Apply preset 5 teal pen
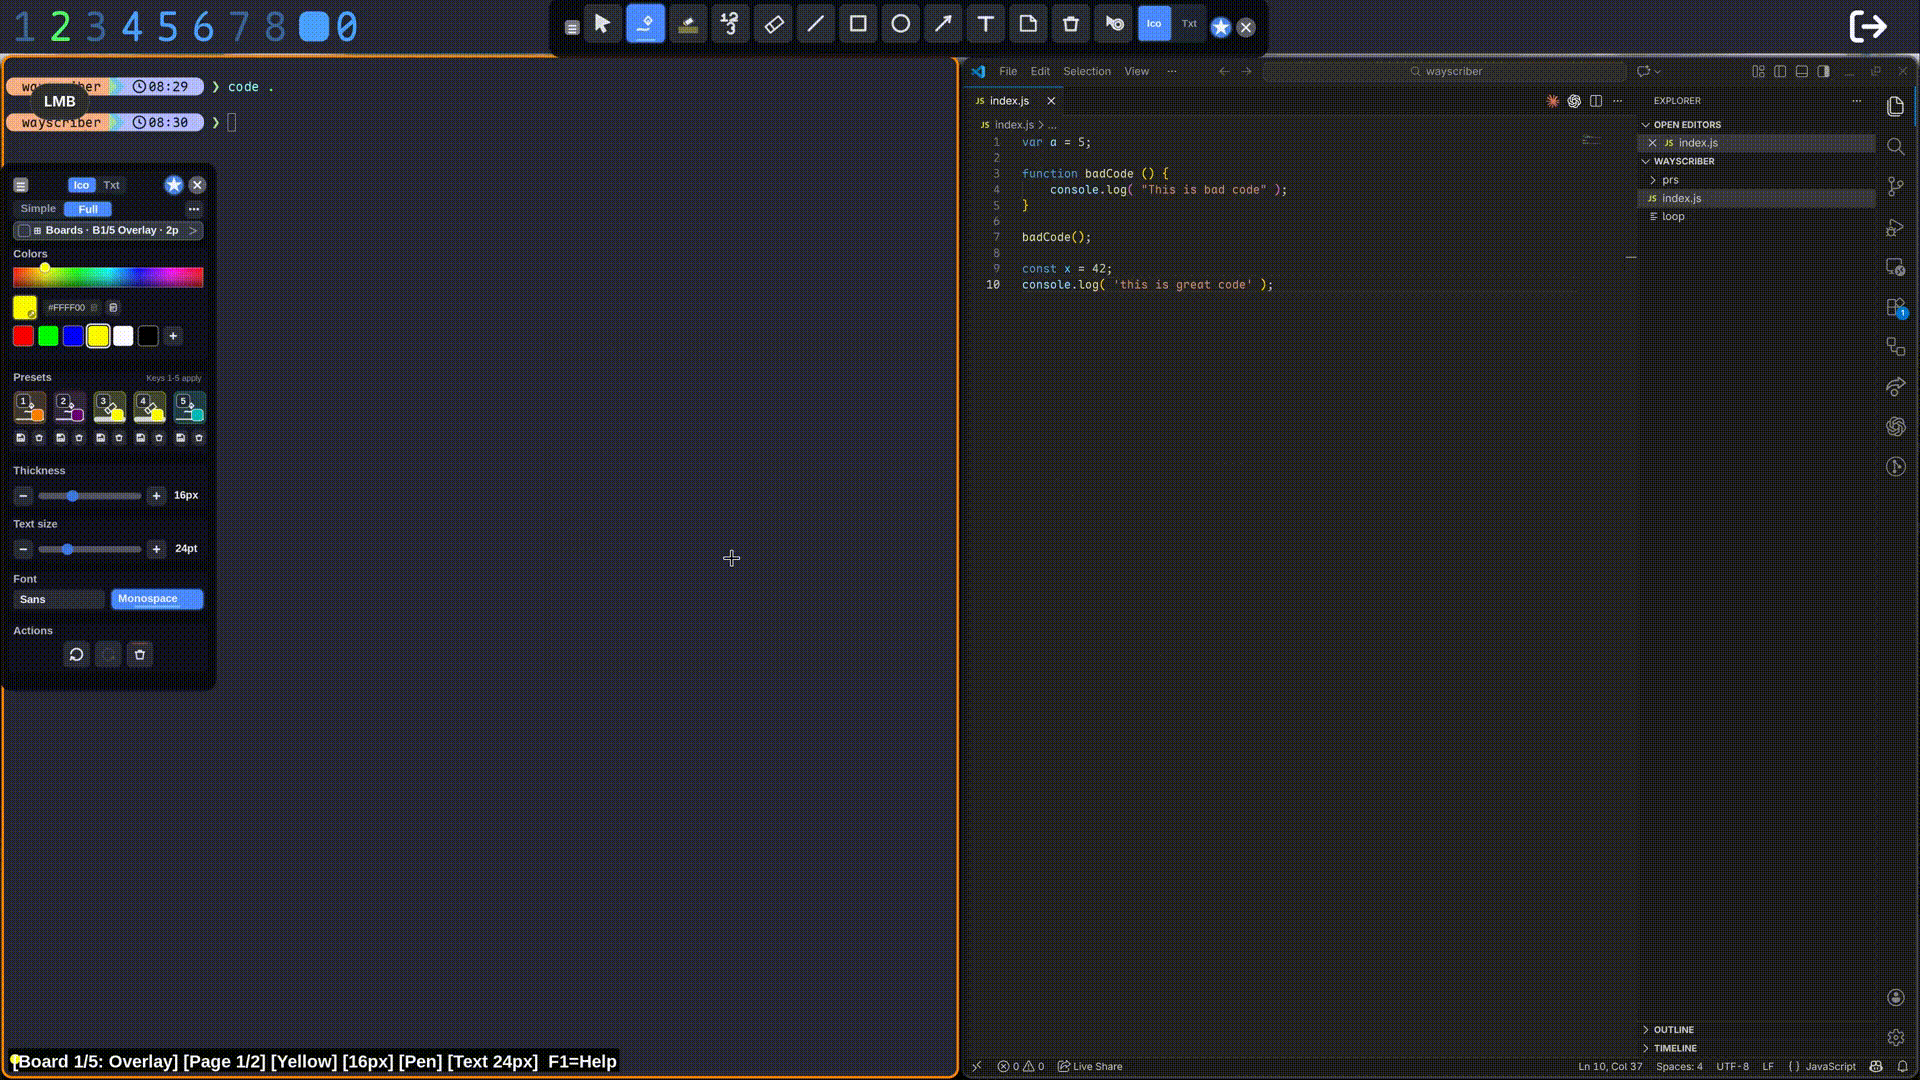 click(x=189, y=407)
